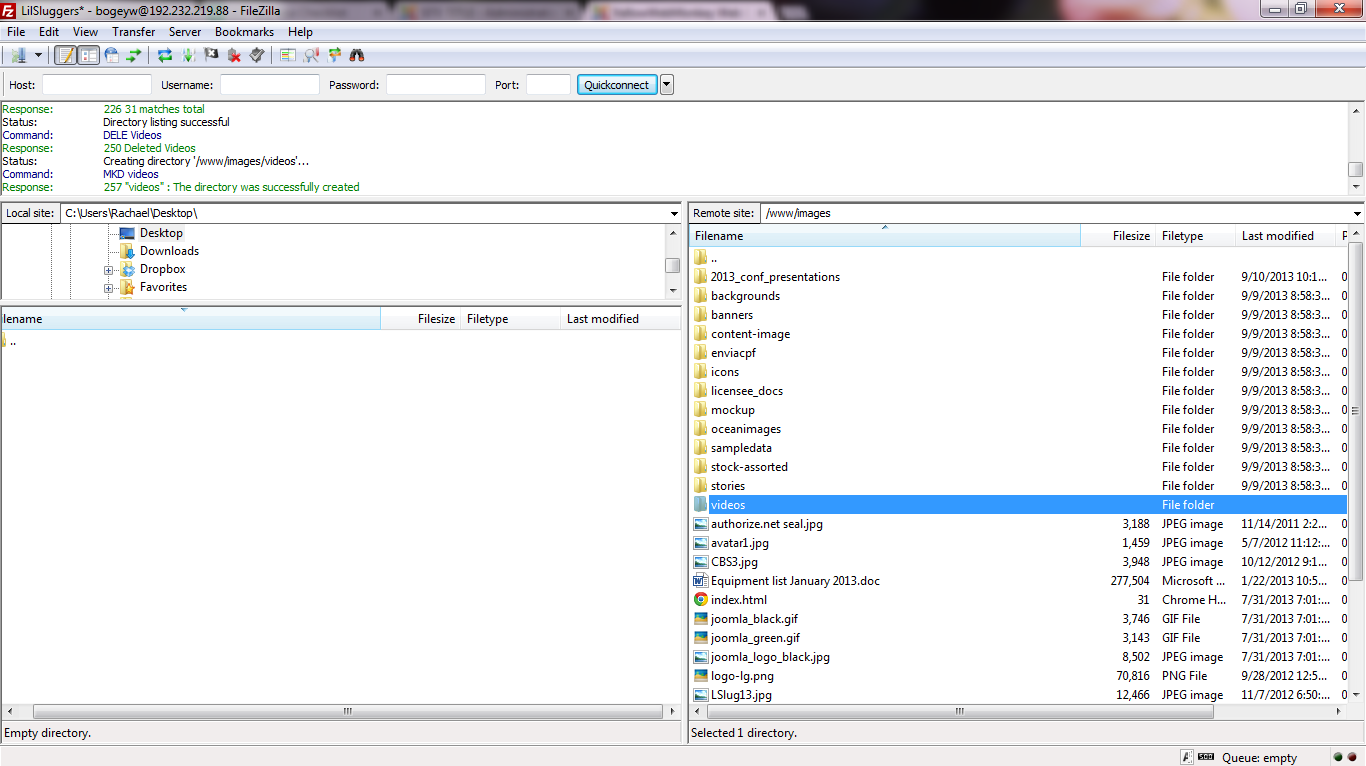This screenshot has width=1366, height=766.
Task: Focus the Host input field
Action: (x=97, y=85)
